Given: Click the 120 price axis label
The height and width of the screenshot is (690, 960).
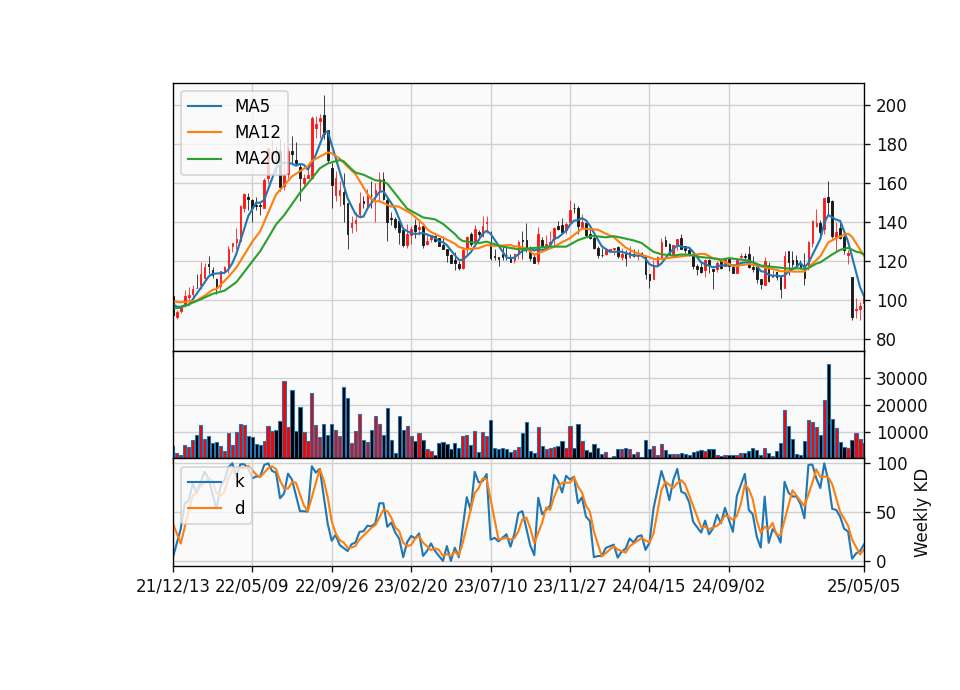Looking at the screenshot, I should (x=891, y=262).
